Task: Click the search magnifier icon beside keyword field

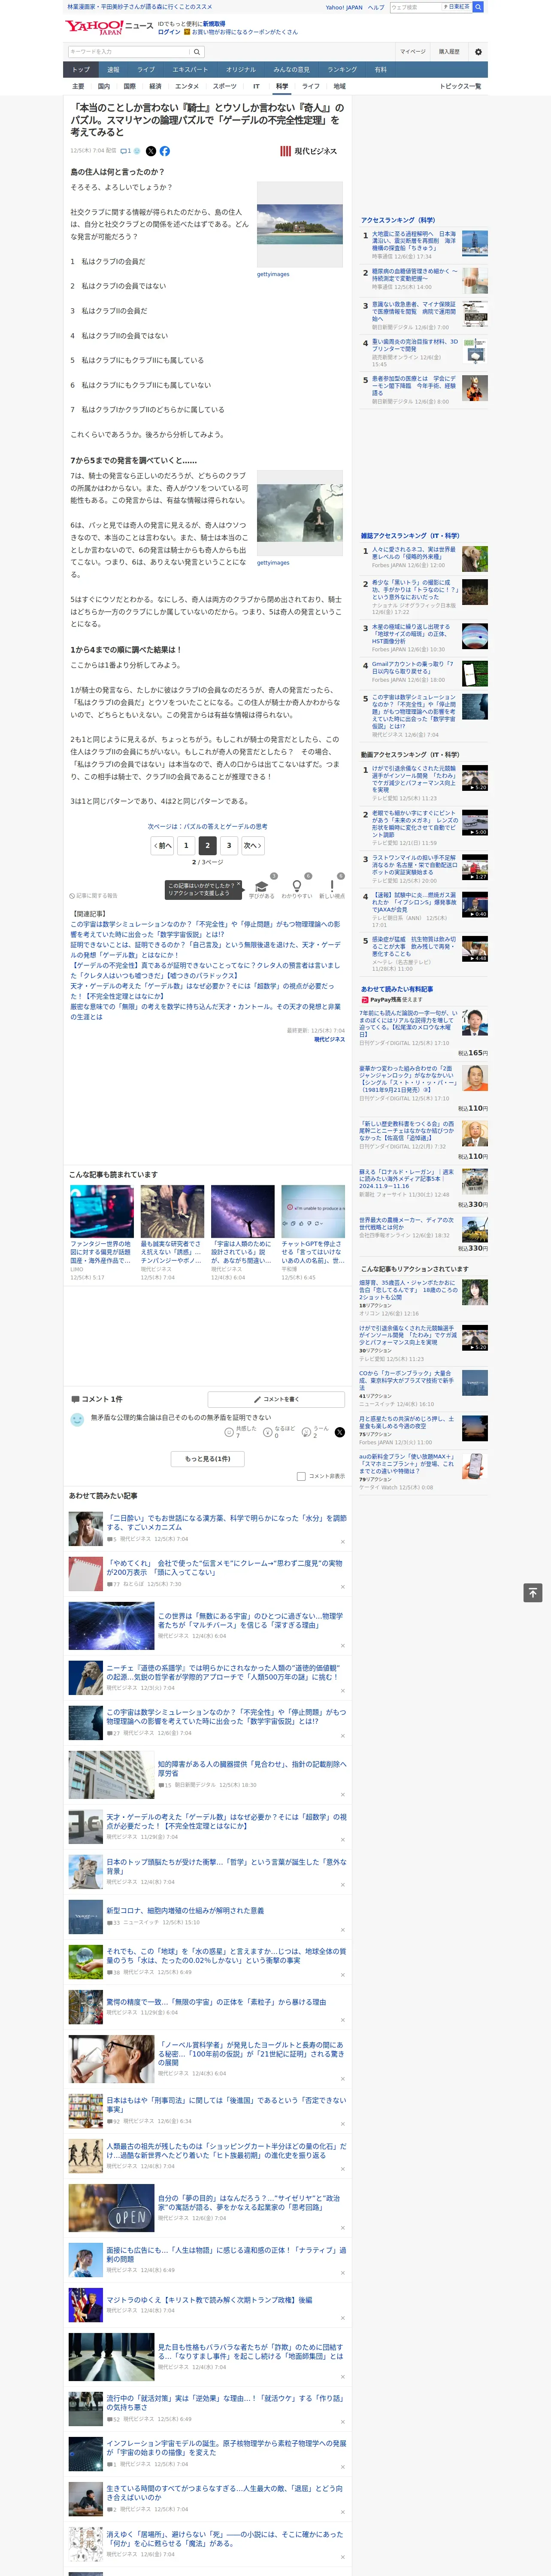Action: tap(197, 52)
